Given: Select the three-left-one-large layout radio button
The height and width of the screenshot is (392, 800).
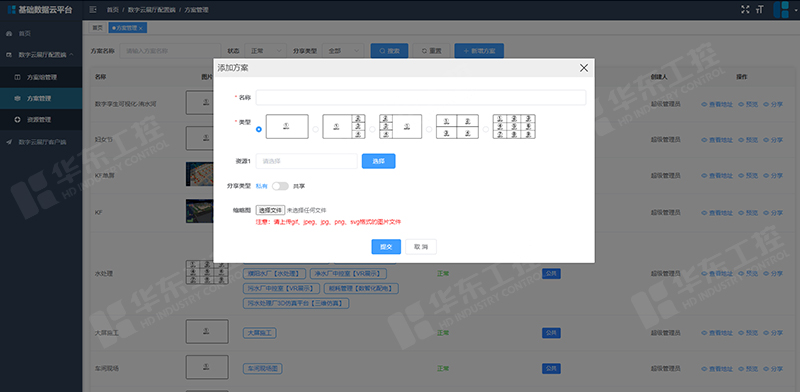Looking at the screenshot, I should [x=372, y=129].
